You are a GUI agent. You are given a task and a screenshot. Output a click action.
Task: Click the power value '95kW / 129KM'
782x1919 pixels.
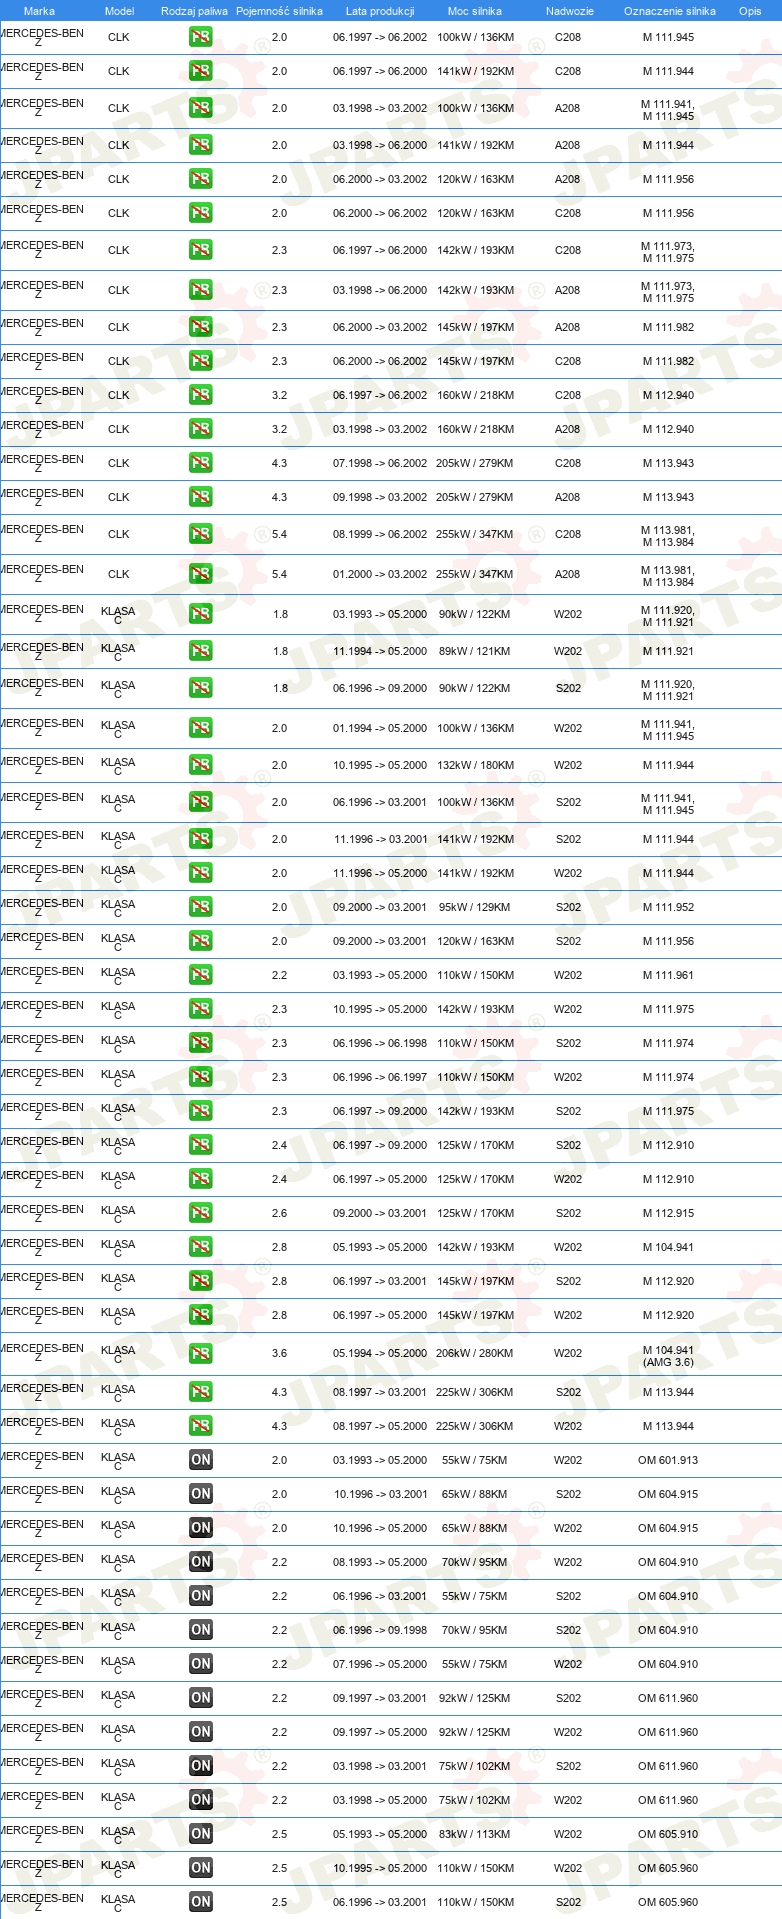475,907
